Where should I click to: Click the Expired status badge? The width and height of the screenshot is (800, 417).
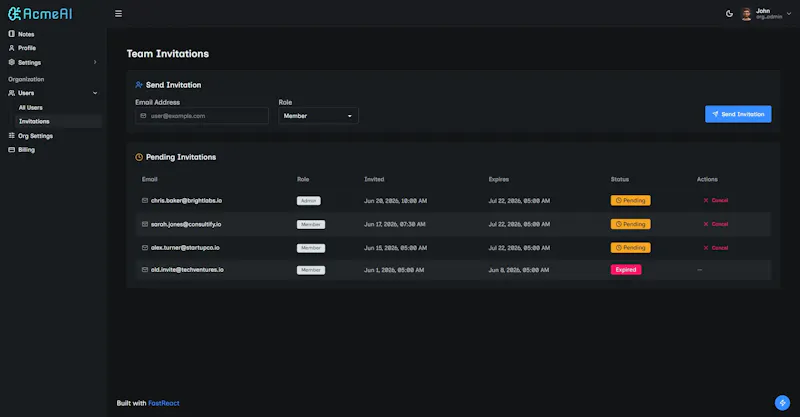(x=626, y=269)
